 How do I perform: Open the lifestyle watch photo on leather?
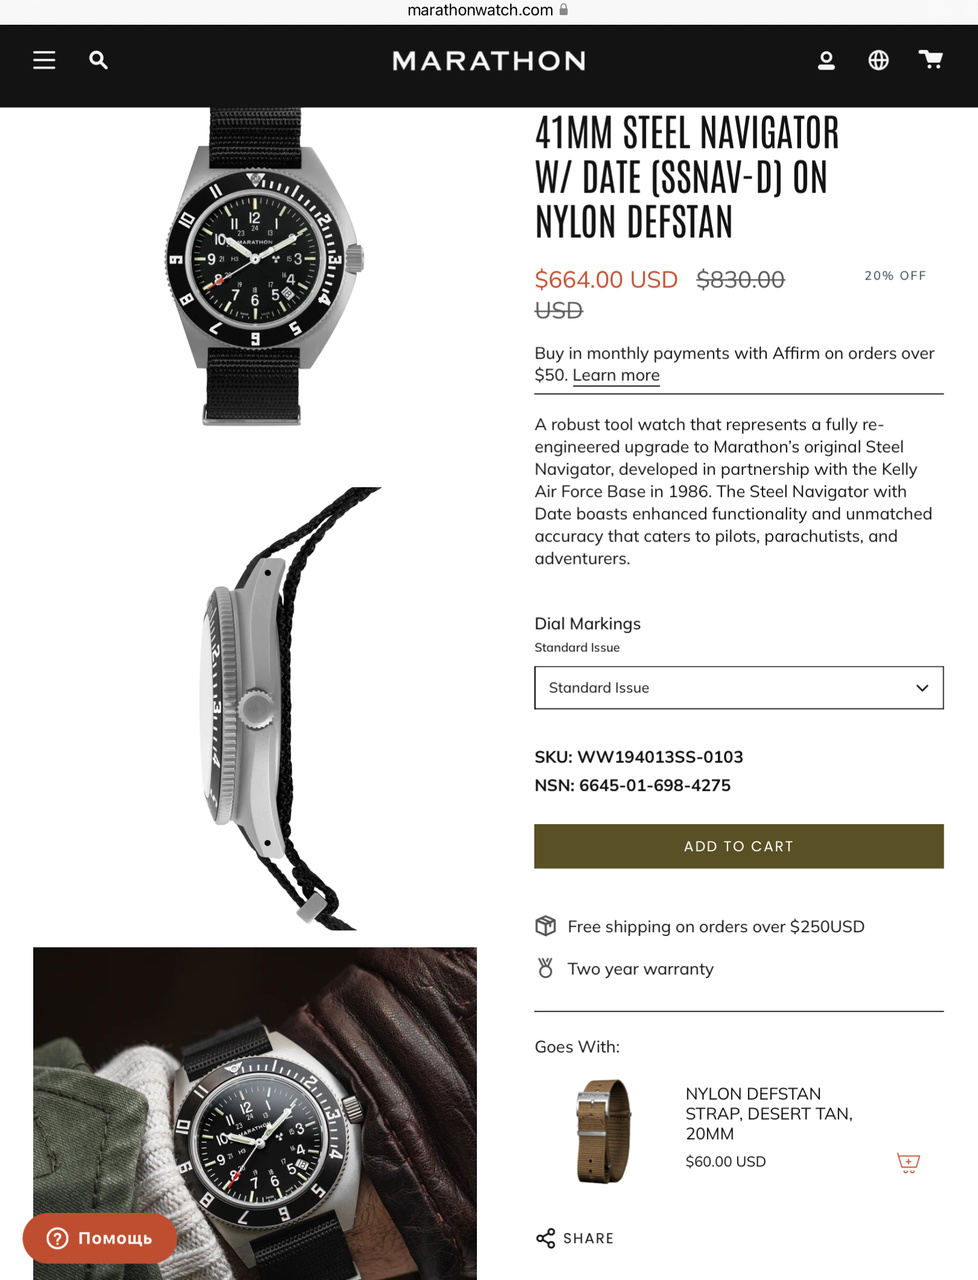[x=255, y=1113]
